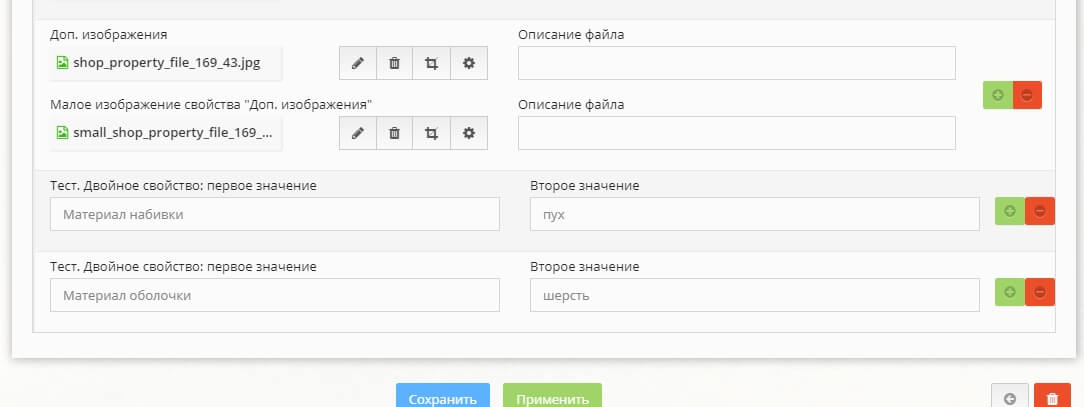The image size is (1084, 407).
Task: Crop the small_shop_property_file image
Action: [431, 133]
